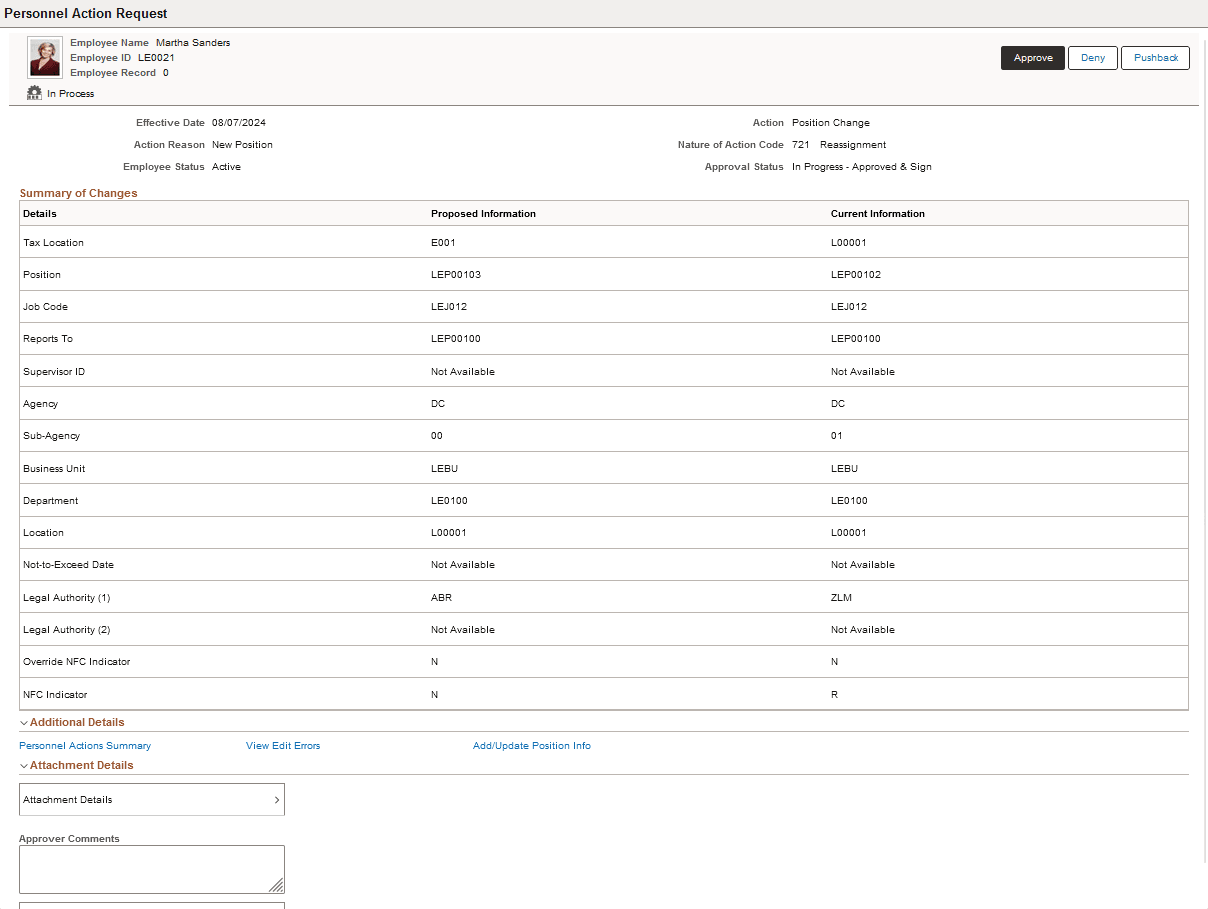
Task: Deny the personnel action request
Action: pos(1093,58)
